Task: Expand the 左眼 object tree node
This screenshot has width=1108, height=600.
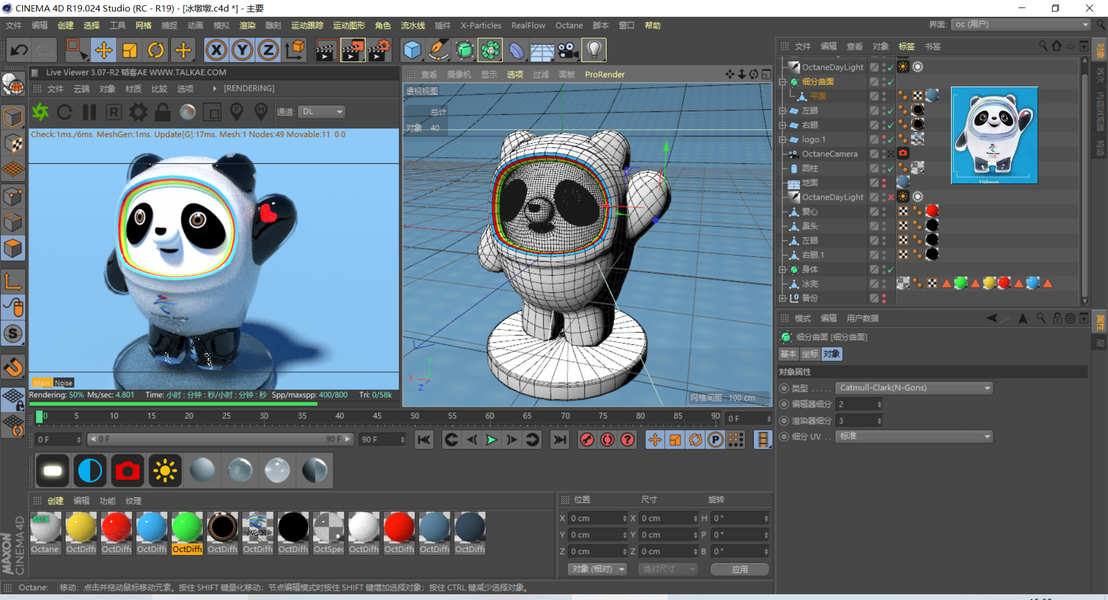Action: [782, 111]
